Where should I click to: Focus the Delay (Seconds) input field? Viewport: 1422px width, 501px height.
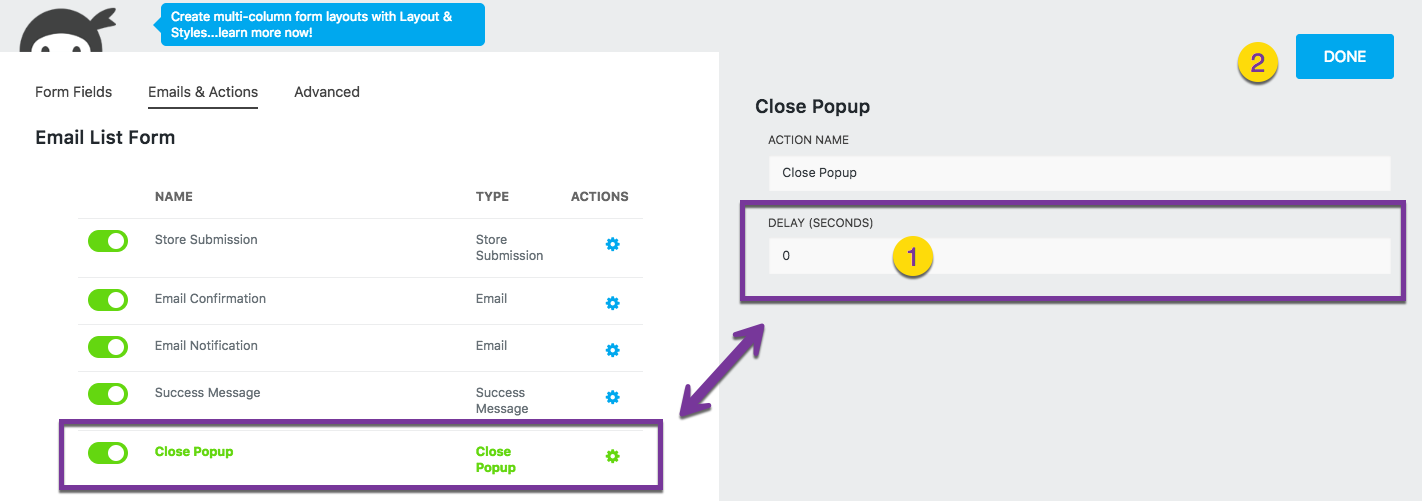pos(1080,256)
